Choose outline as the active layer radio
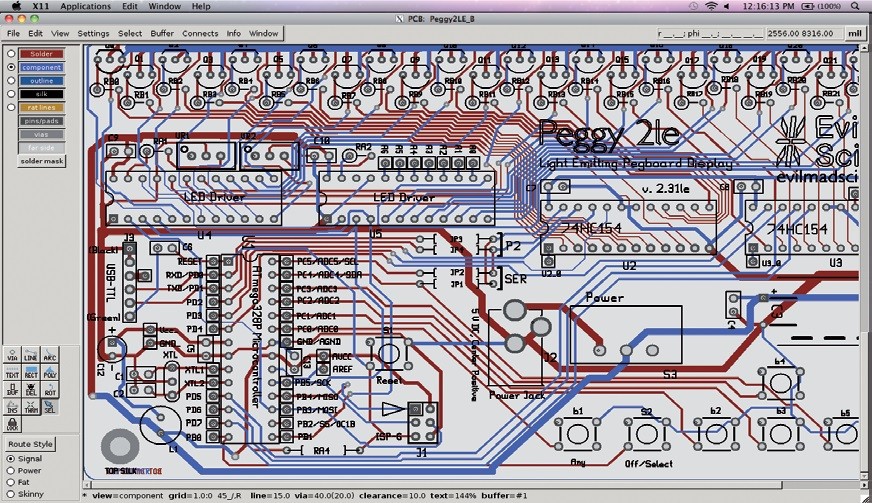The image size is (872, 503). pos(11,81)
